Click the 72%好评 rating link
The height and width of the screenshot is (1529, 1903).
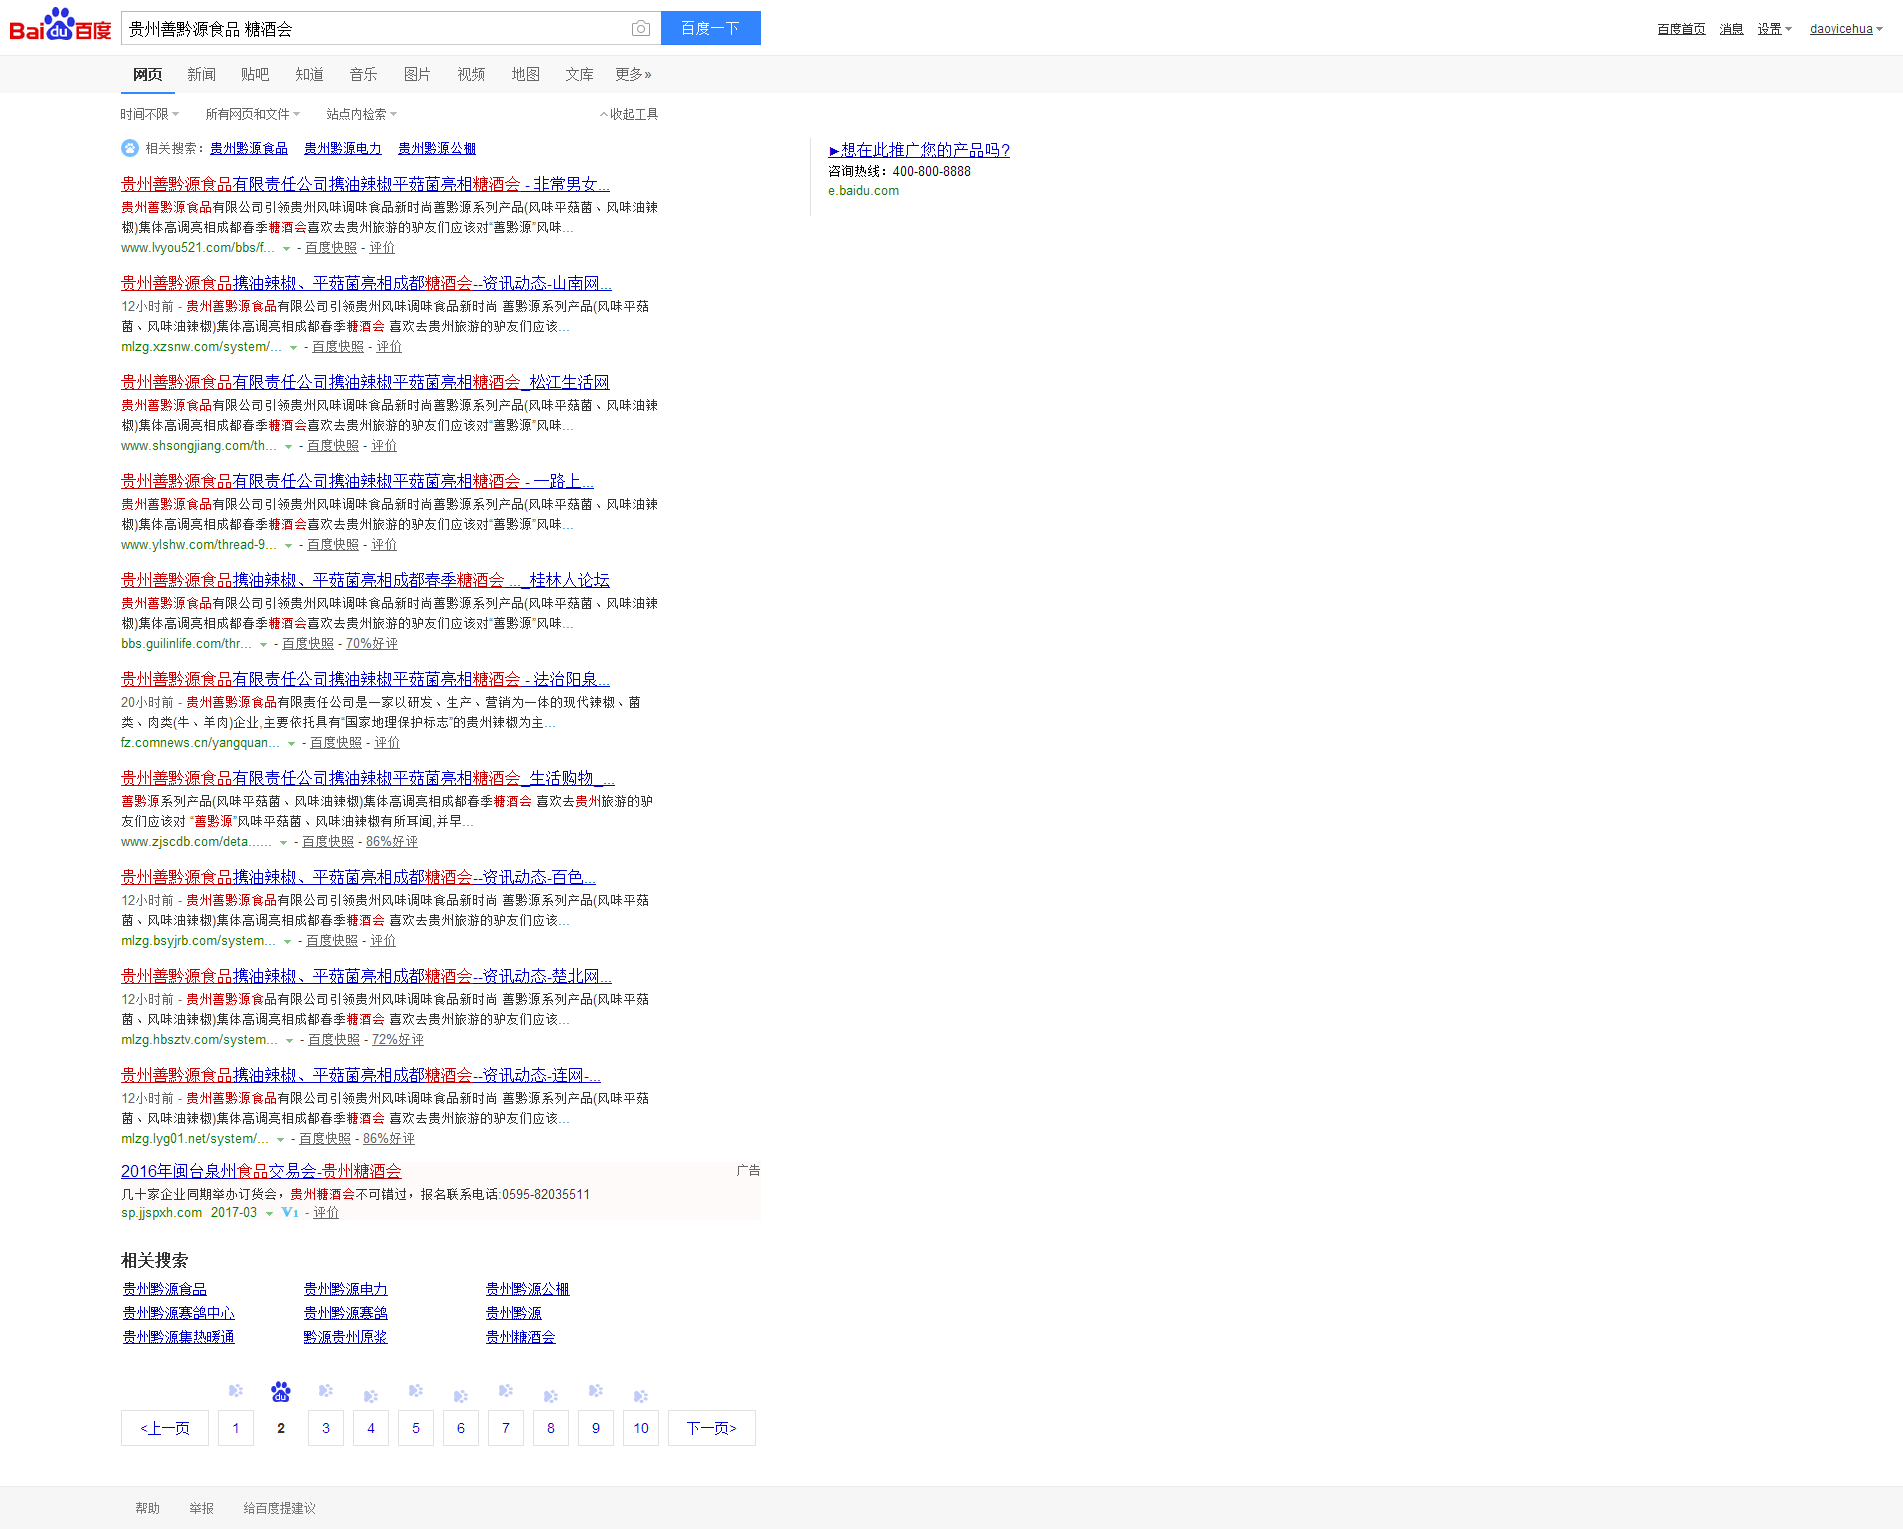398,1040
